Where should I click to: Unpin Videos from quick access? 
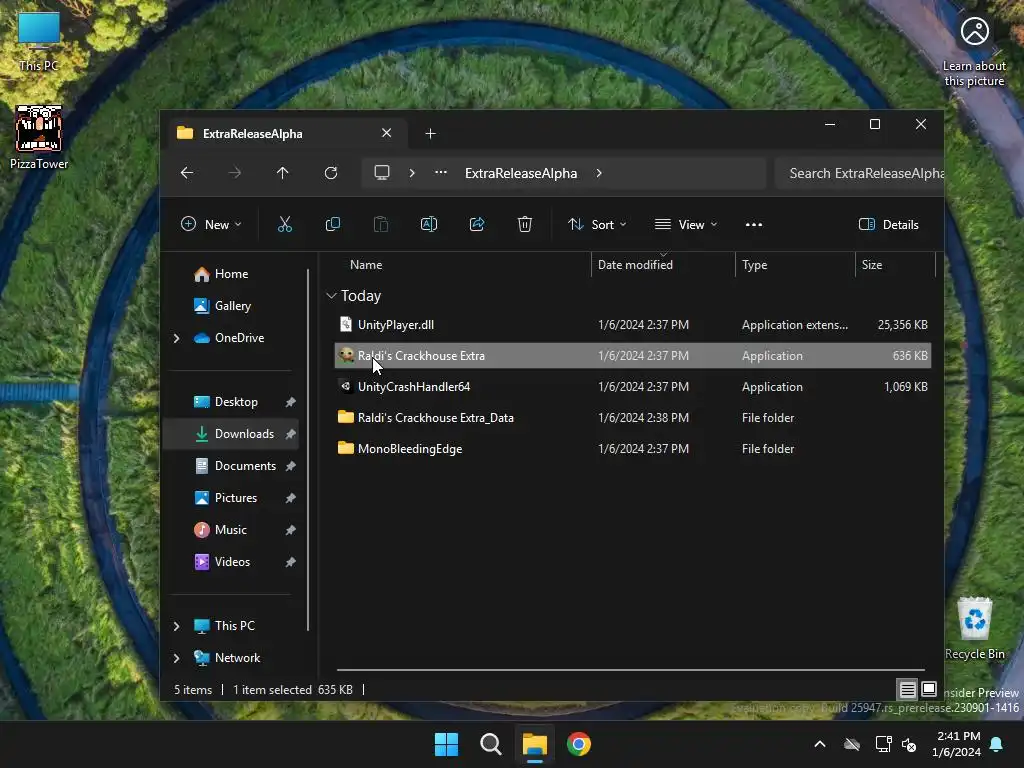(x=291, y=562)
